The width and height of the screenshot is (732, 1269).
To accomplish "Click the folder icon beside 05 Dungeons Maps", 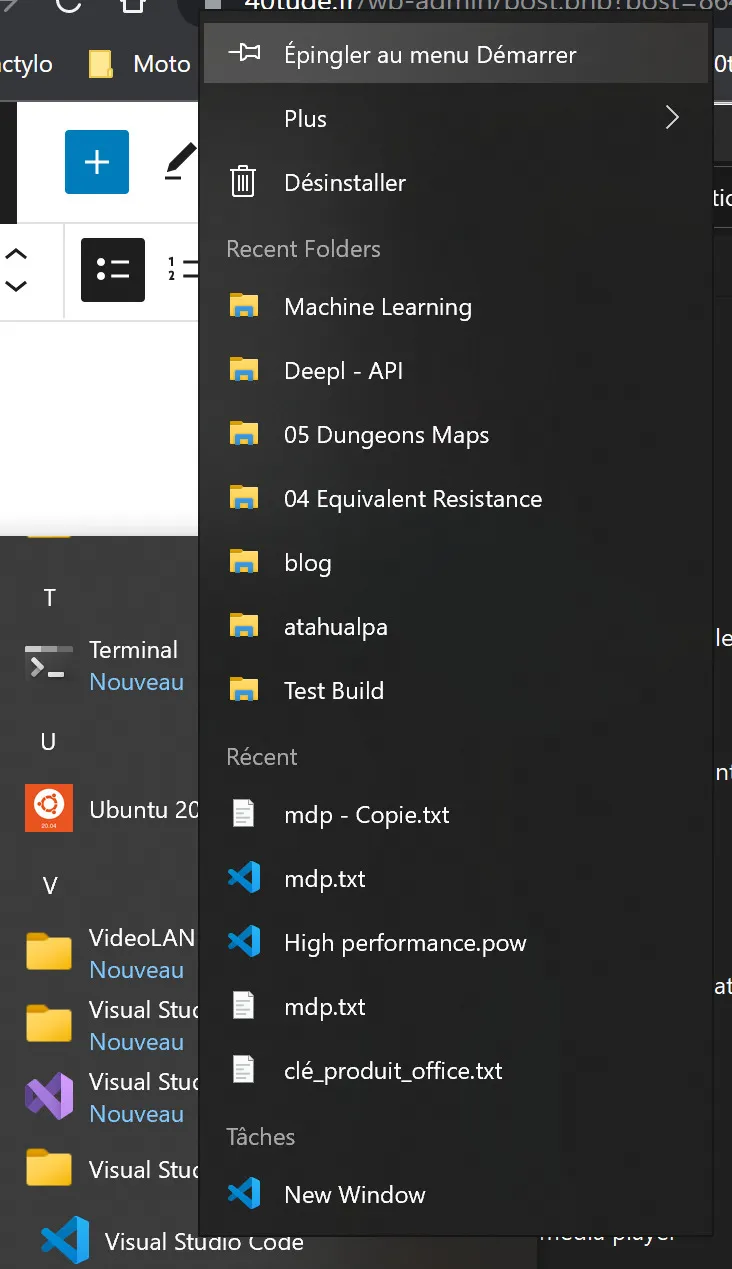I will click(x=244, y=434).
